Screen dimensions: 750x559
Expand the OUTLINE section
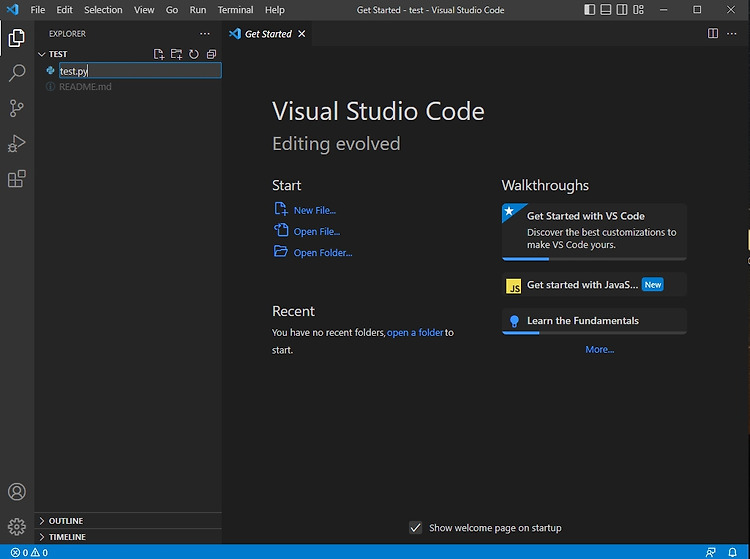[x=128, y=521]
